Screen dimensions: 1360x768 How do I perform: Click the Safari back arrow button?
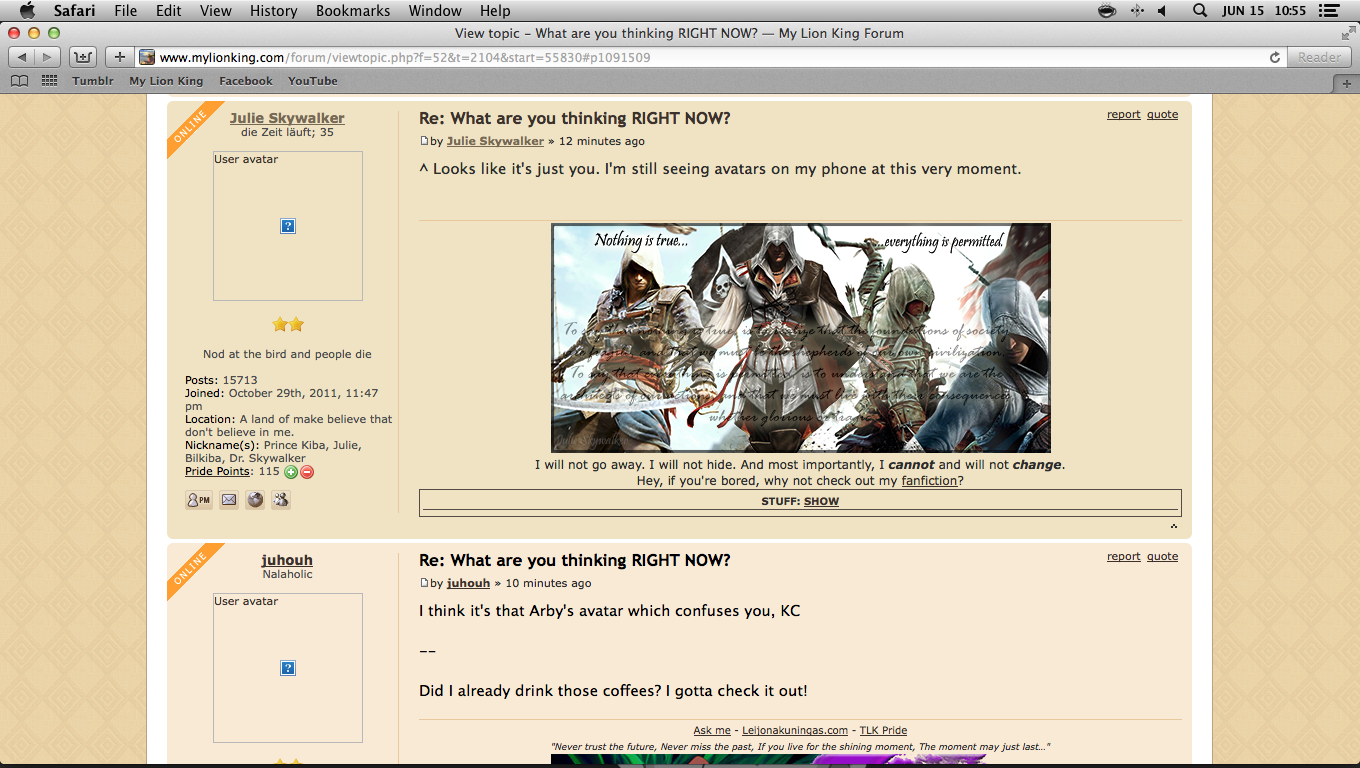pyautogui.click(x=22, y=57)
